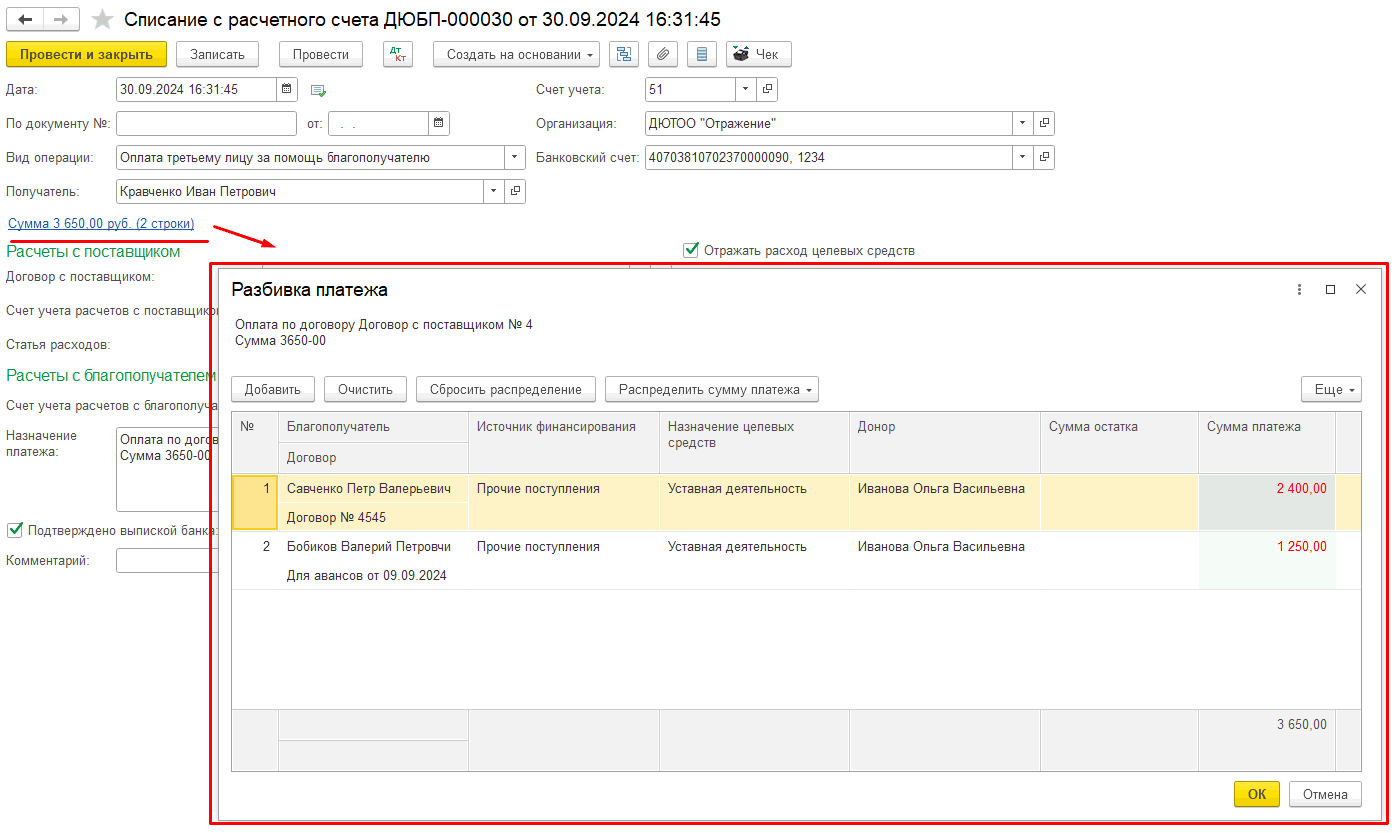The width and height of the screenshot is (1397, 833).
Task: Click the Дт/Кт postings icon
Action: [x=397, y=54]
